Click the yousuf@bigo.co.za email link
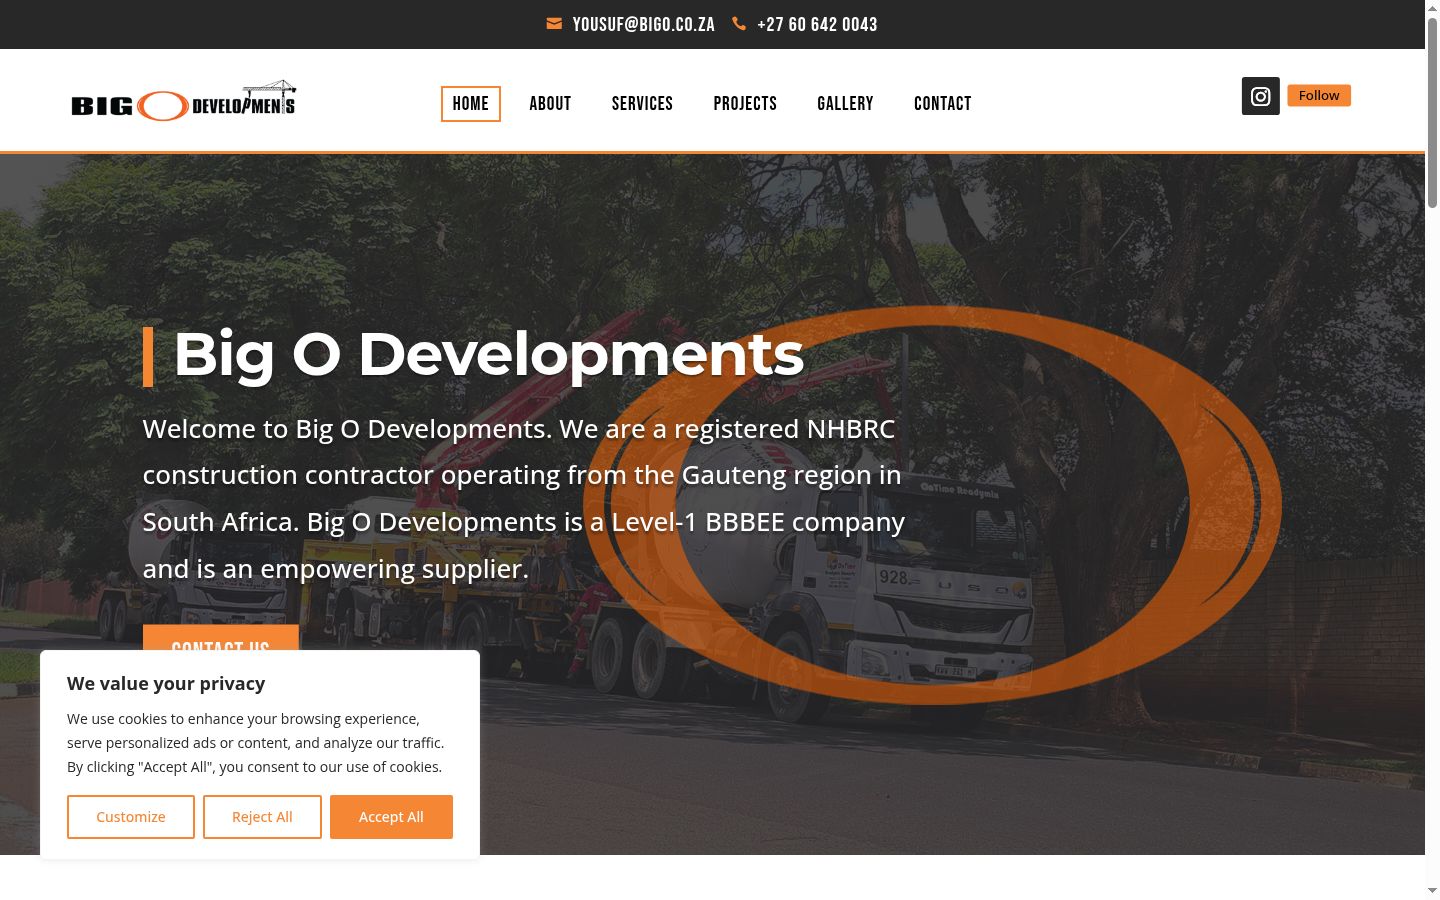This screenshot has height=900, width=1440. tap(644, 25)
